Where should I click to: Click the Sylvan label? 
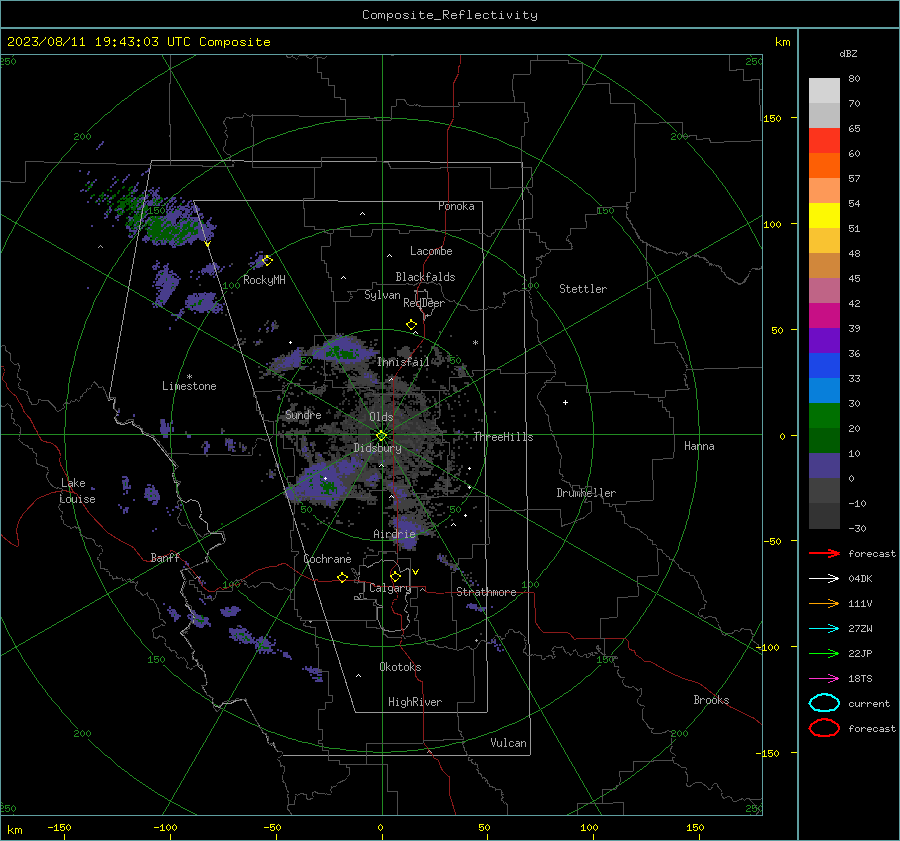tap(382, 295)
